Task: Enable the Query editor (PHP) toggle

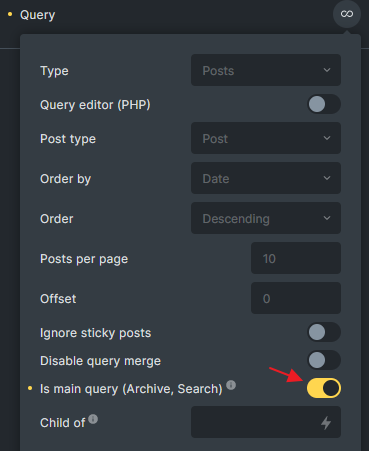Action: tap(324, 104)
